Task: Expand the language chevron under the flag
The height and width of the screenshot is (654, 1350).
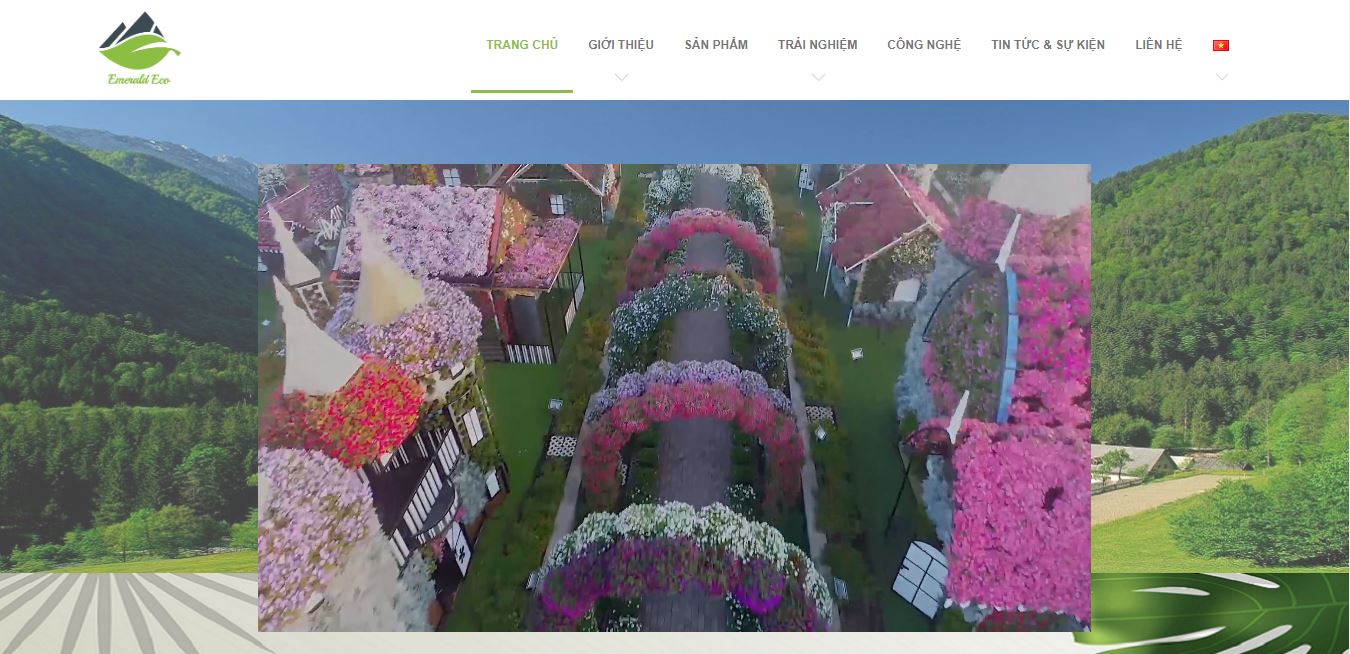Action: pos(1221,78)
